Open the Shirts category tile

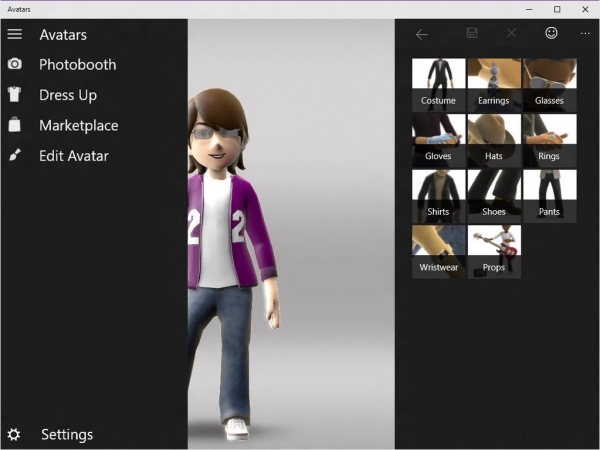point(439,196)
